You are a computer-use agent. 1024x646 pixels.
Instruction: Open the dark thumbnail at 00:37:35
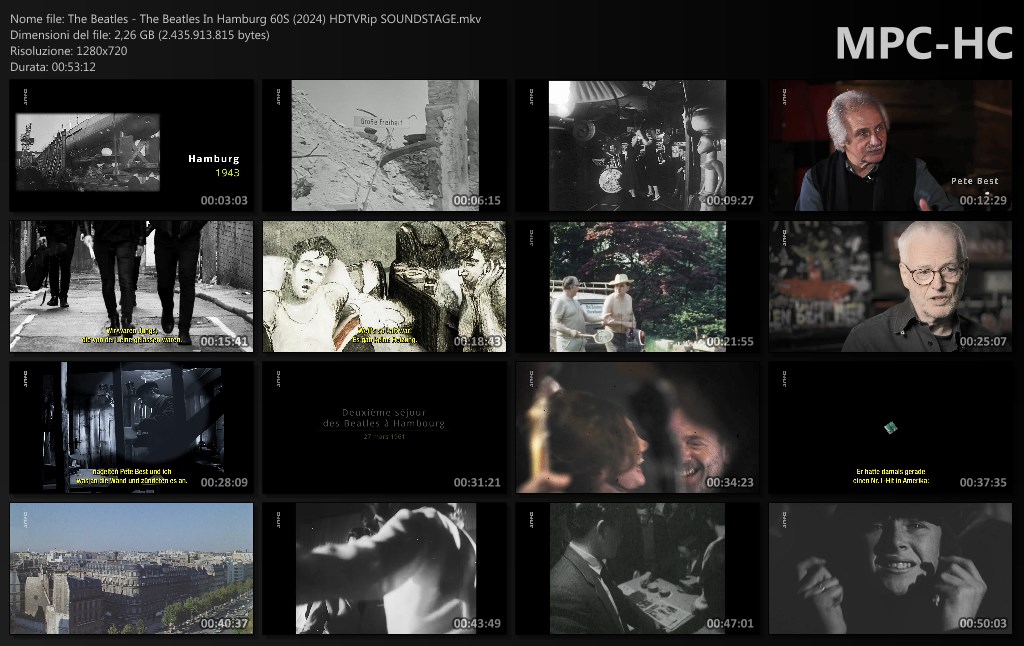click(x=890, y=428)
